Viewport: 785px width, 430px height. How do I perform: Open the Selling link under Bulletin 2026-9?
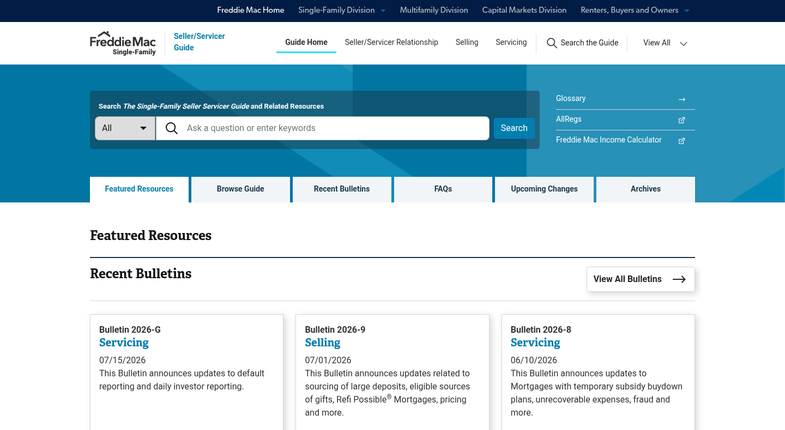[322, 343]
